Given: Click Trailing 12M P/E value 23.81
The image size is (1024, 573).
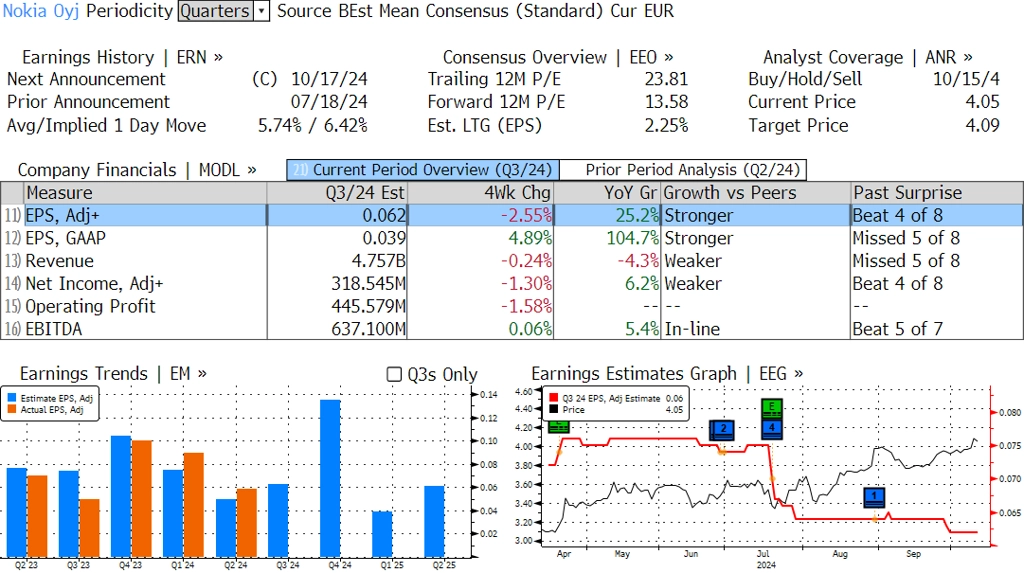Looking at the screenshot, I should (666, 80).
